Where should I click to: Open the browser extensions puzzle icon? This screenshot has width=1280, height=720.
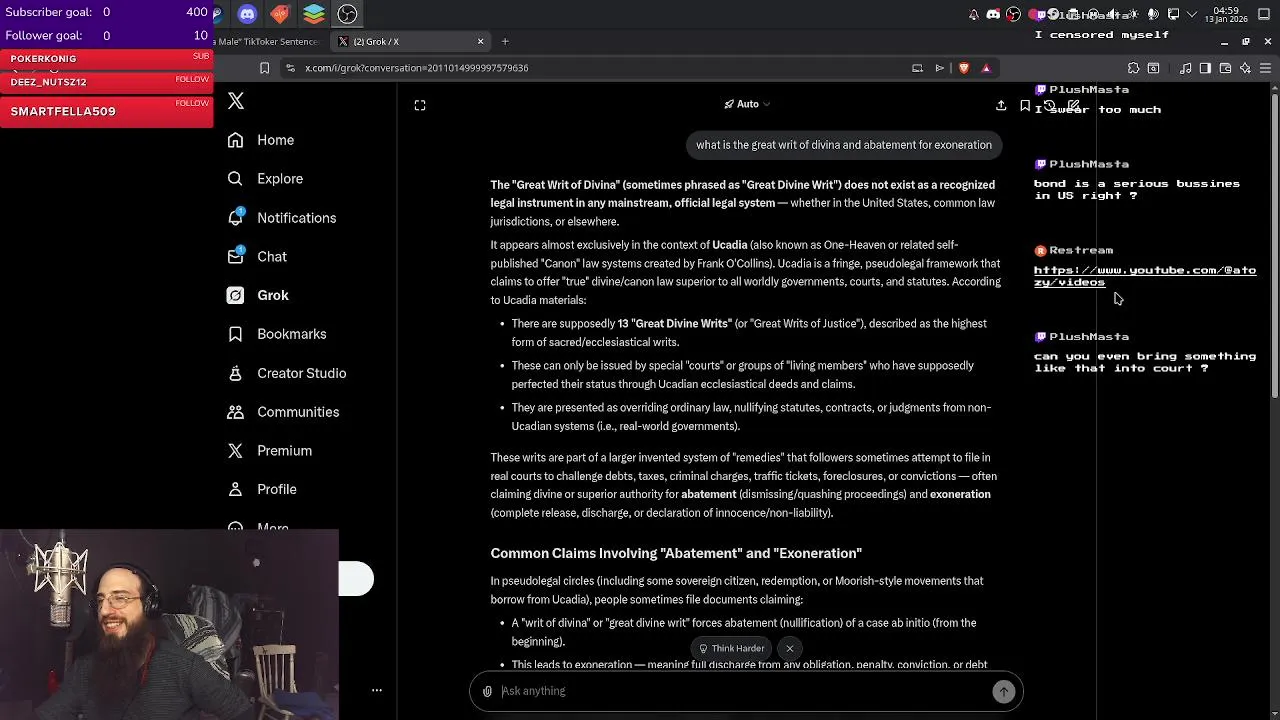click(1133, 68)
